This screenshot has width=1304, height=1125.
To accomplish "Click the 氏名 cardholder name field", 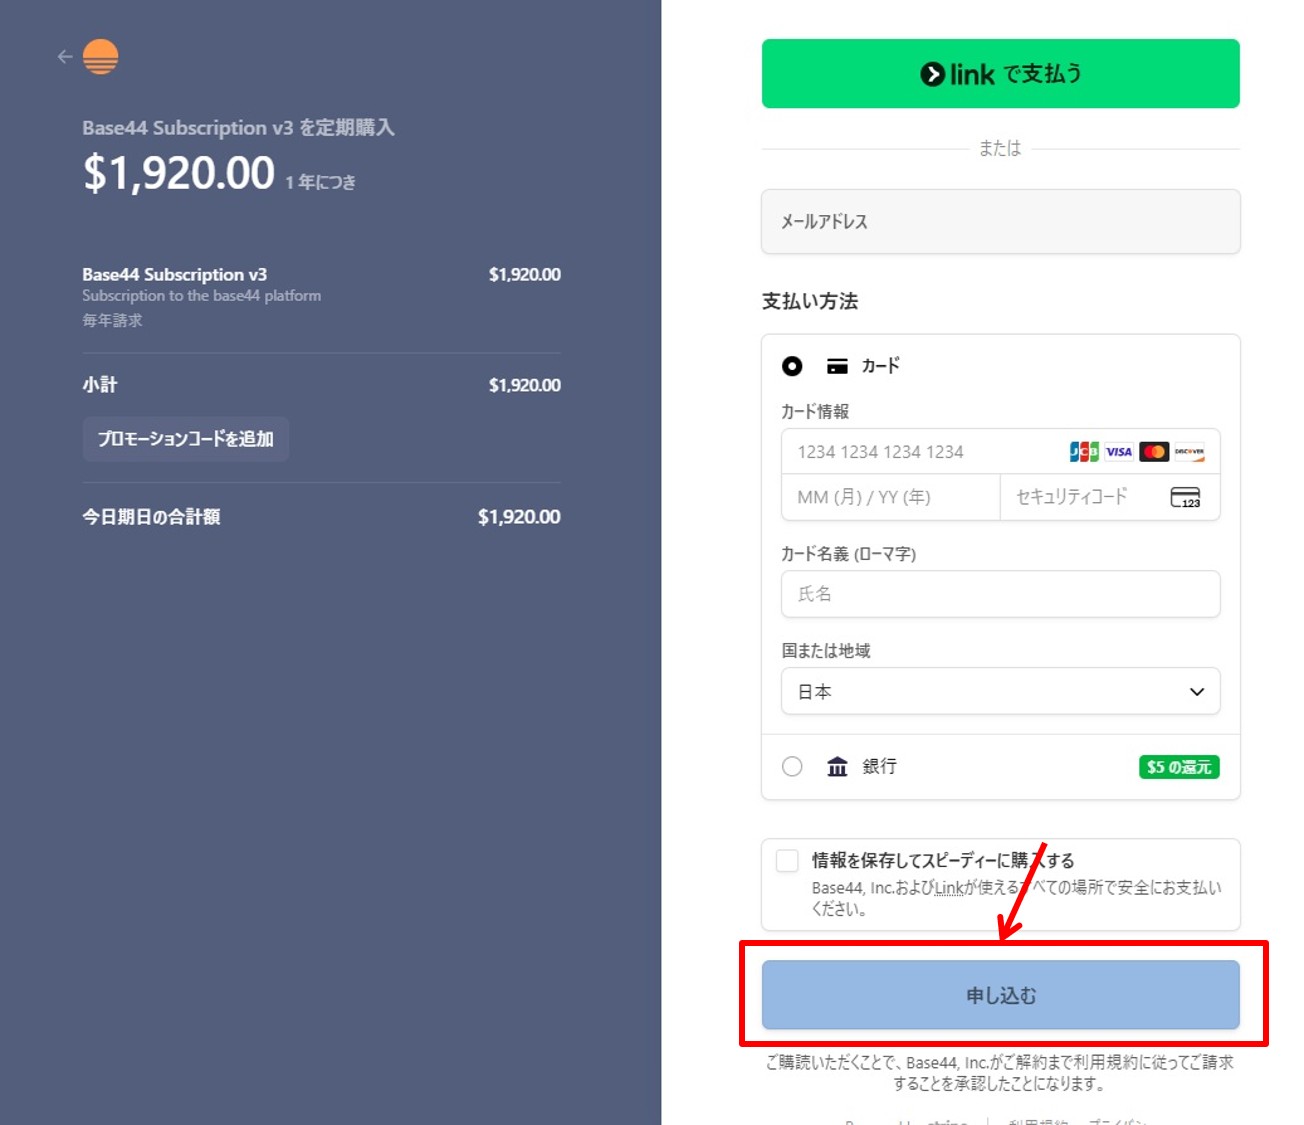I will (1000, 594).
